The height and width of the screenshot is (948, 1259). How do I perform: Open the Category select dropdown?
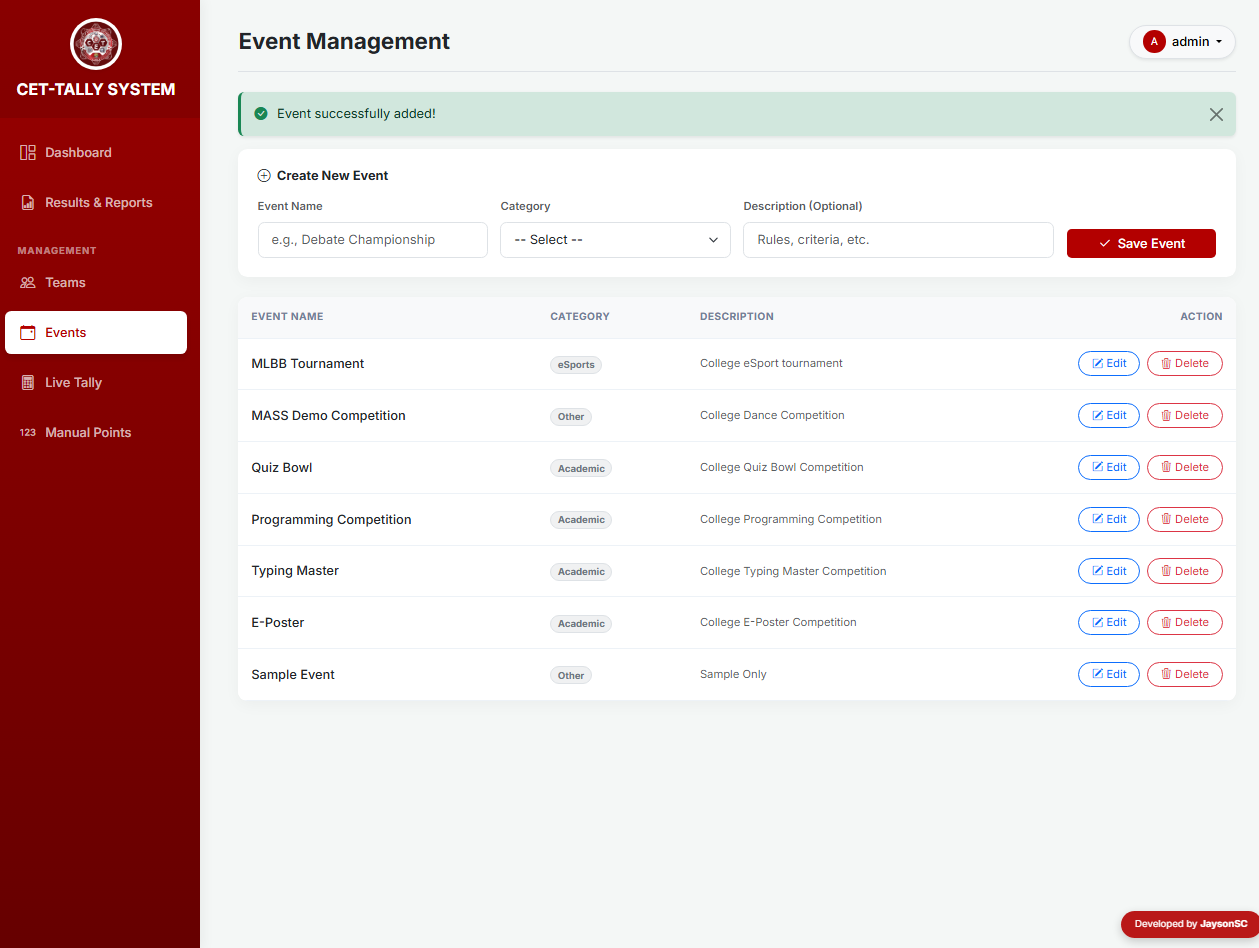pyautogui.click(x=614, y=240)
